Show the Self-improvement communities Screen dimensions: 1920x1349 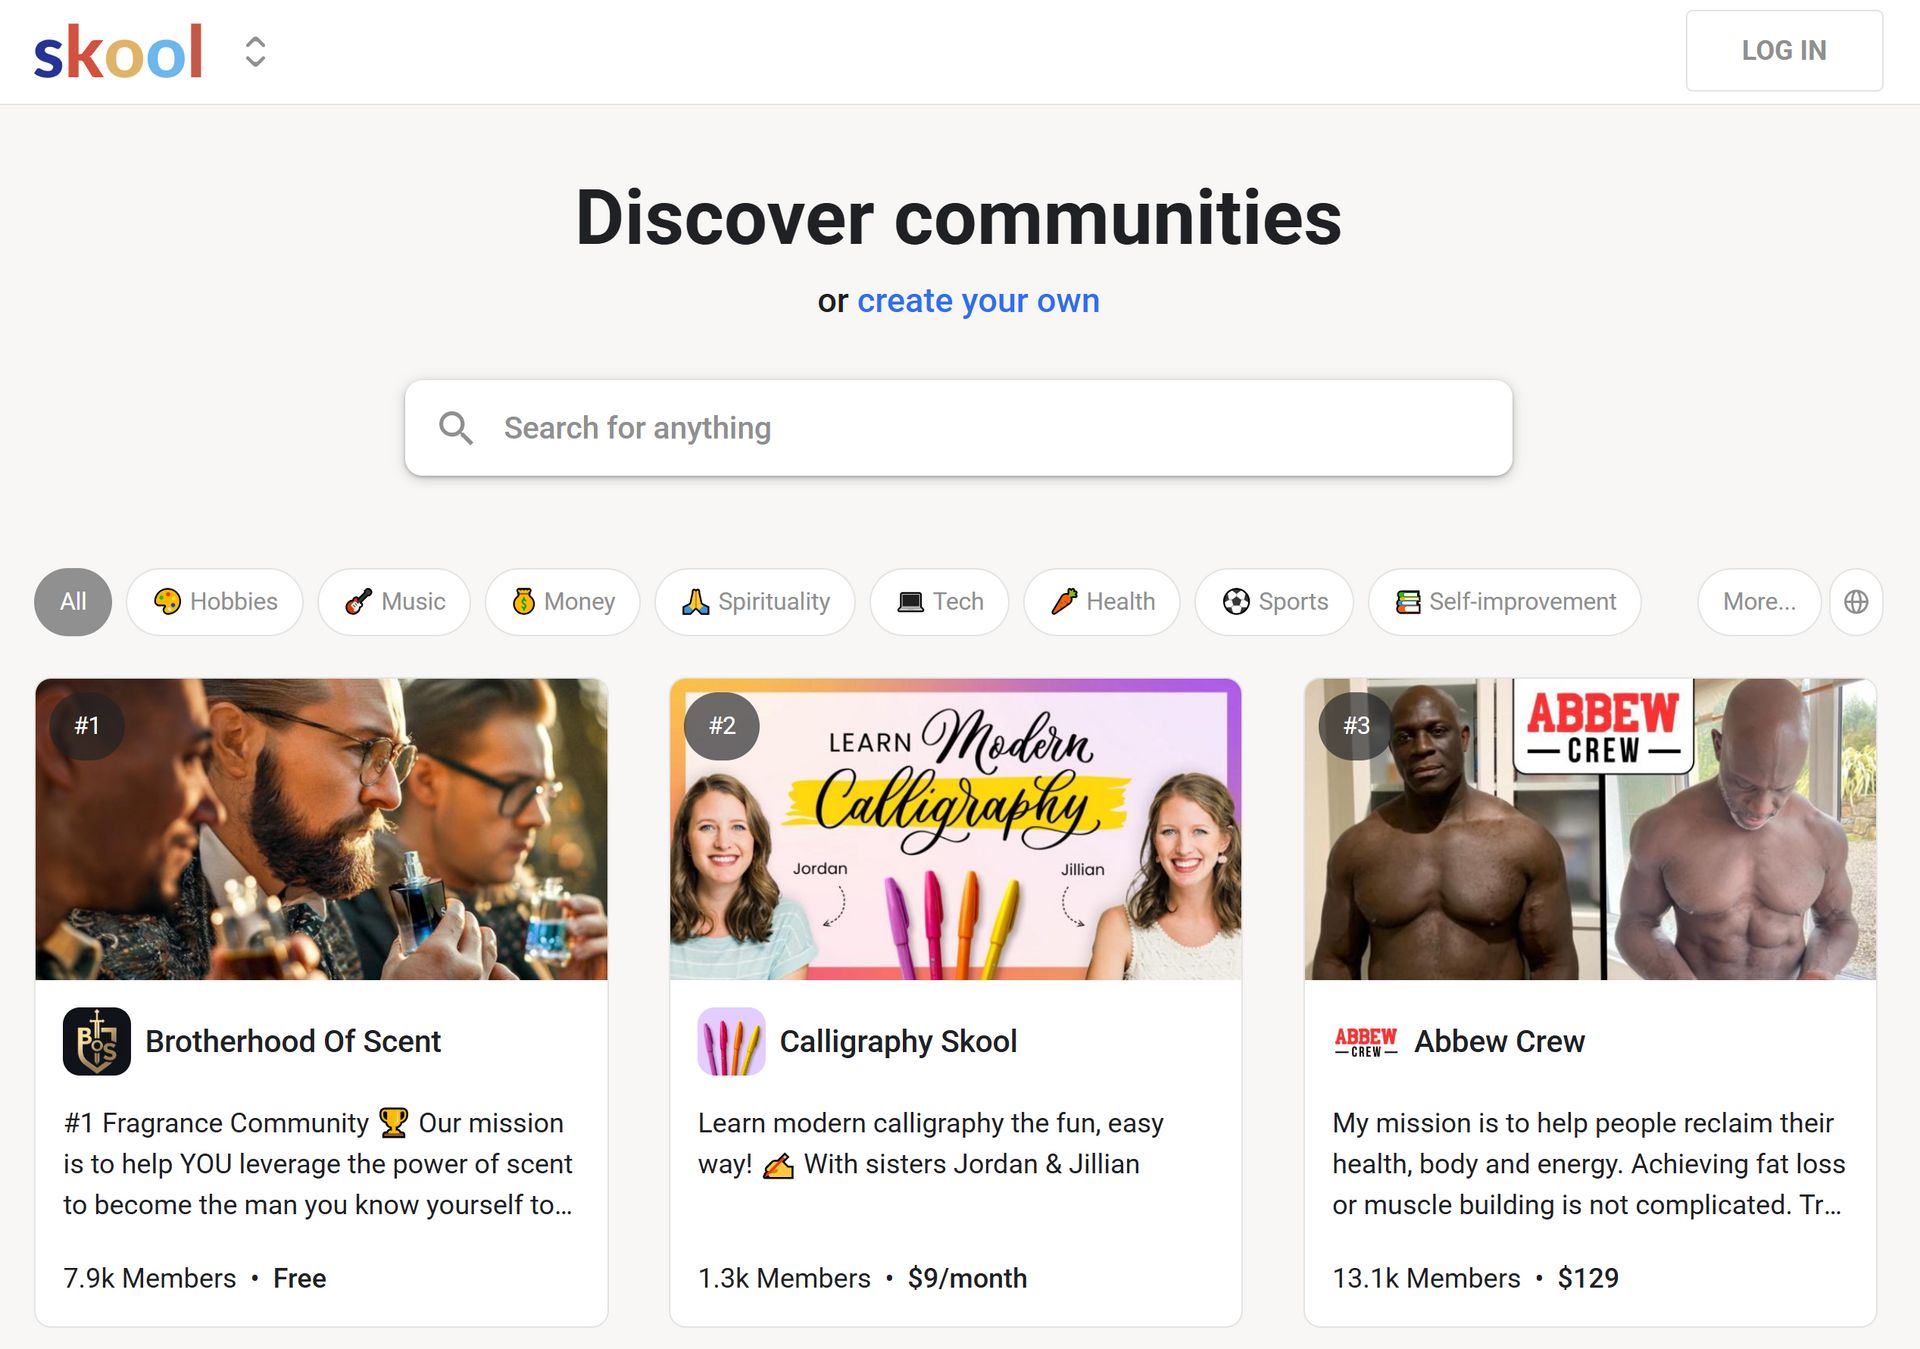point(1505,602)
